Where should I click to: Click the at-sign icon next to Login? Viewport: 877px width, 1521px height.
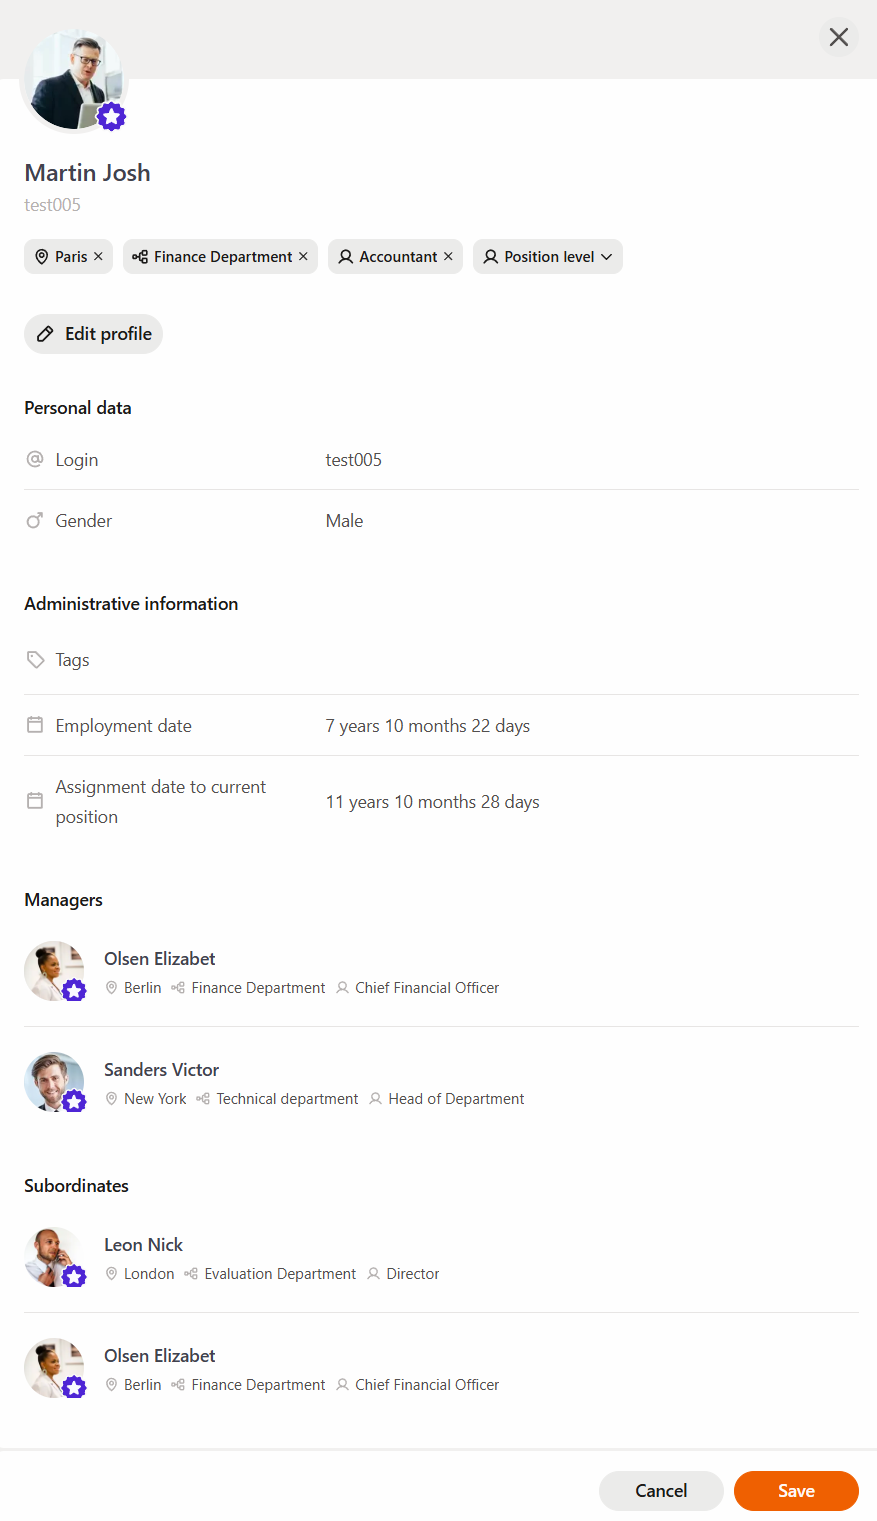pos(35,459)
